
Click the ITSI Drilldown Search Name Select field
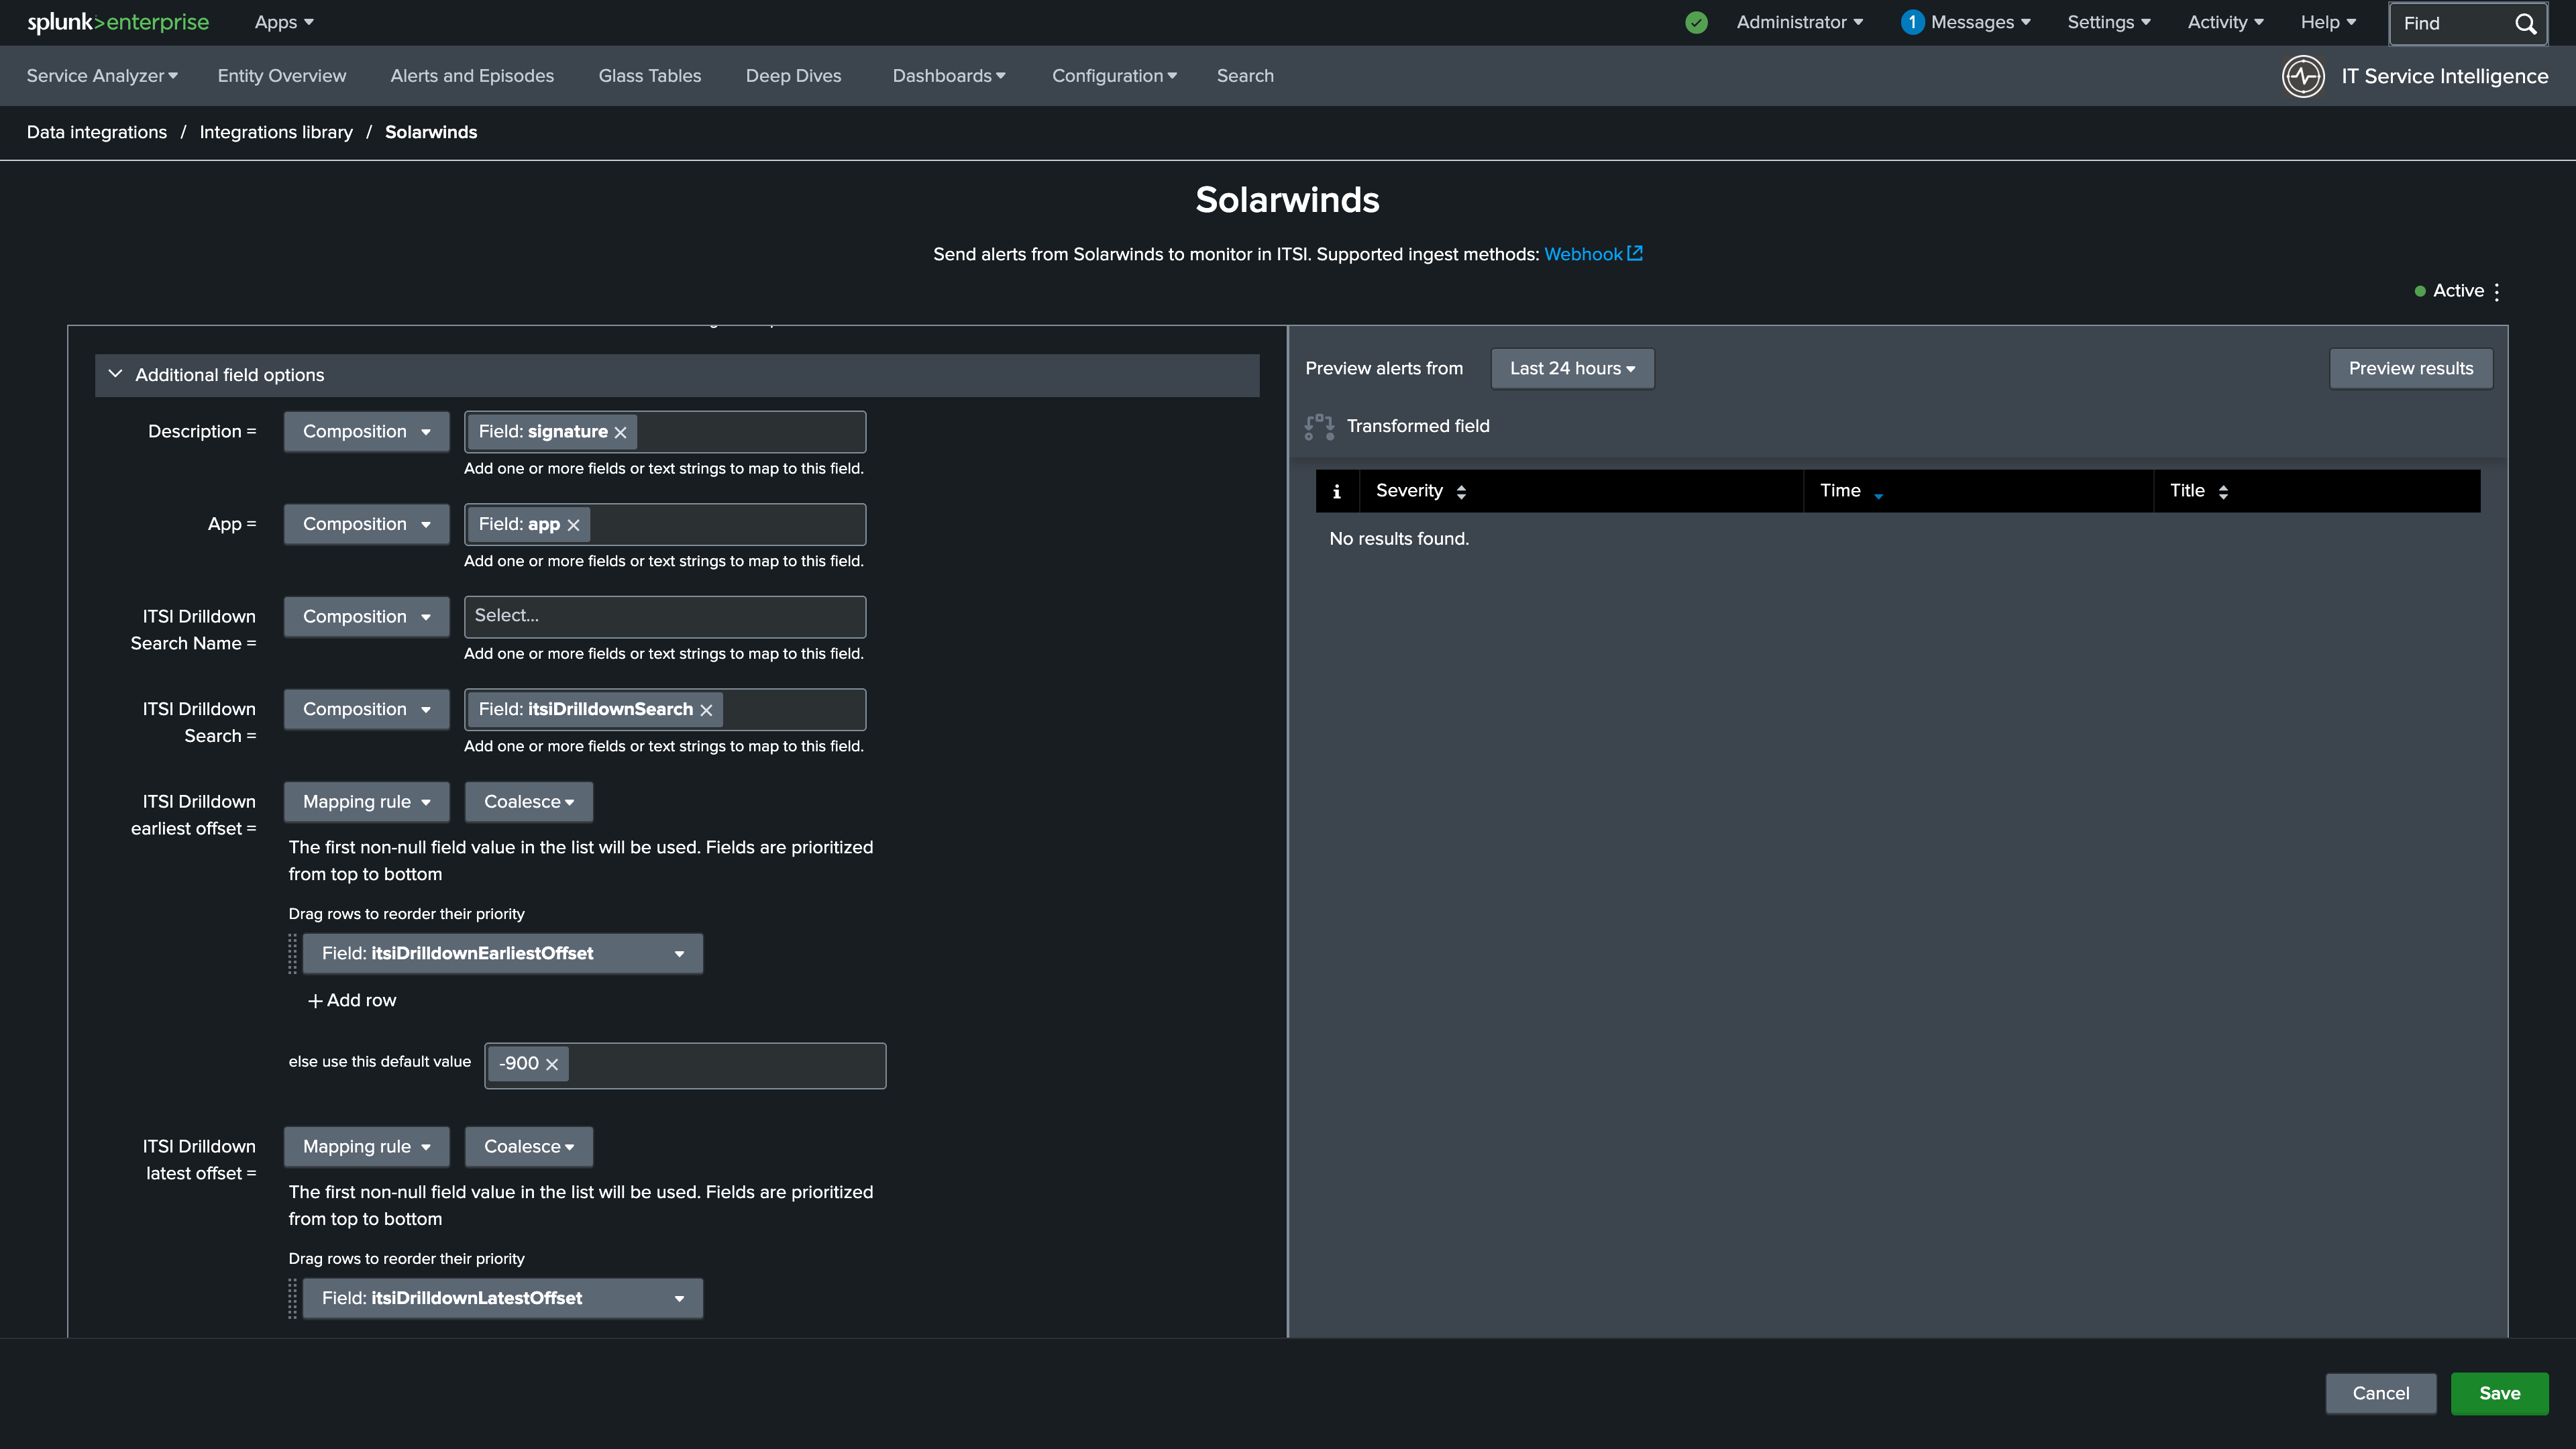pyautogui.click(x=665, y=617)
